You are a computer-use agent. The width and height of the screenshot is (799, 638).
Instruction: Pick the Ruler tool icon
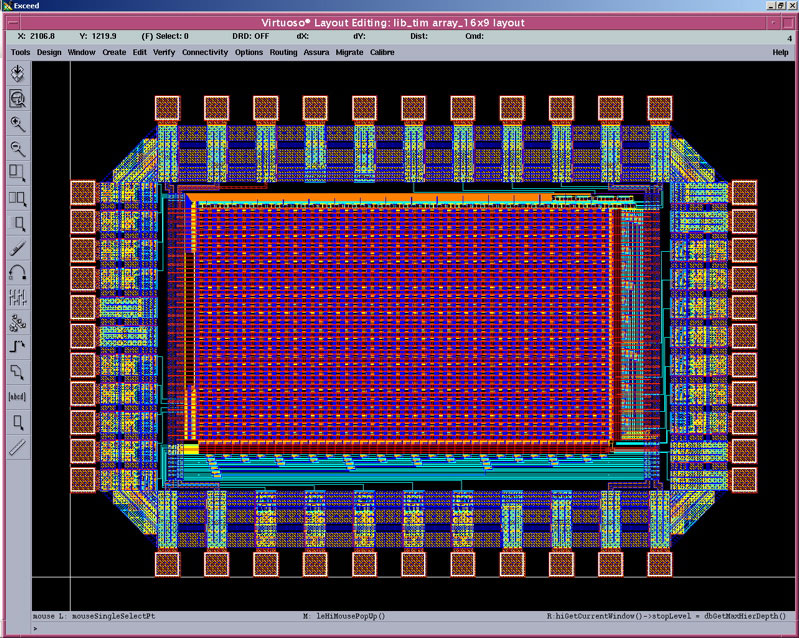17,447
